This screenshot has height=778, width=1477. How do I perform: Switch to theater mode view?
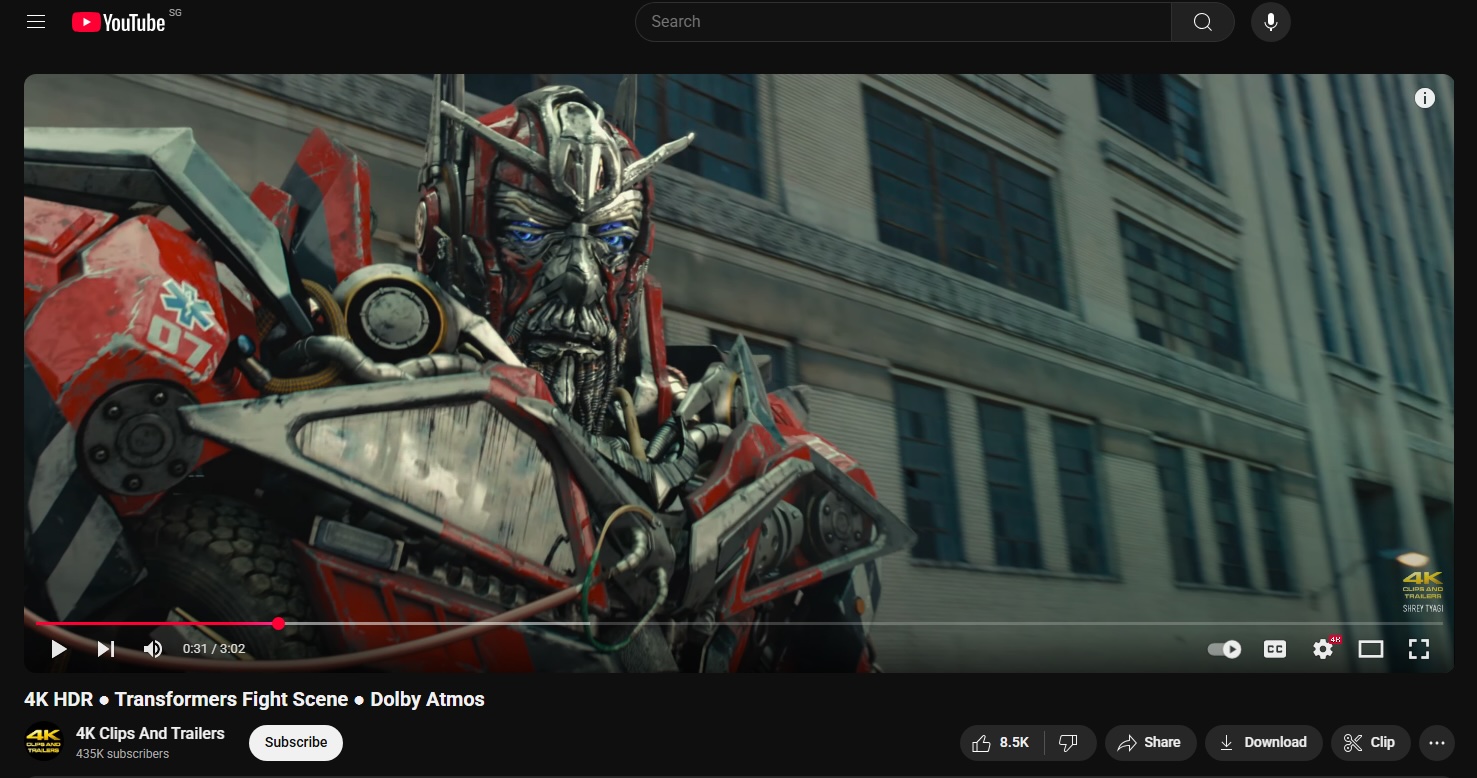click(1370, 649)
